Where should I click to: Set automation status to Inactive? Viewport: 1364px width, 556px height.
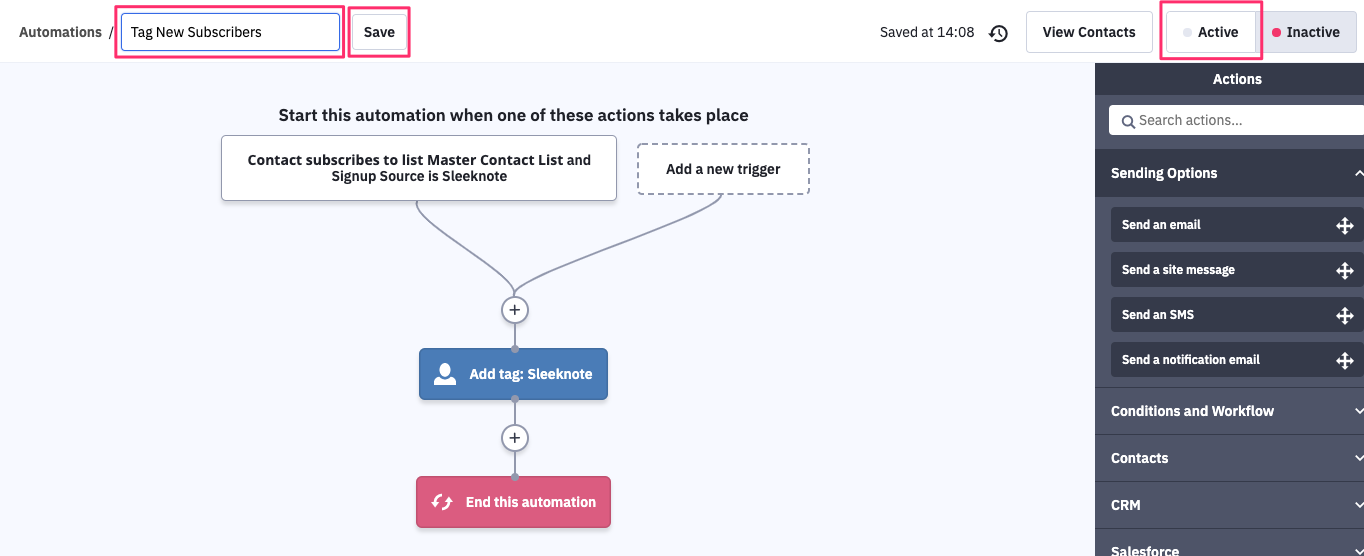click(1306, 32)
